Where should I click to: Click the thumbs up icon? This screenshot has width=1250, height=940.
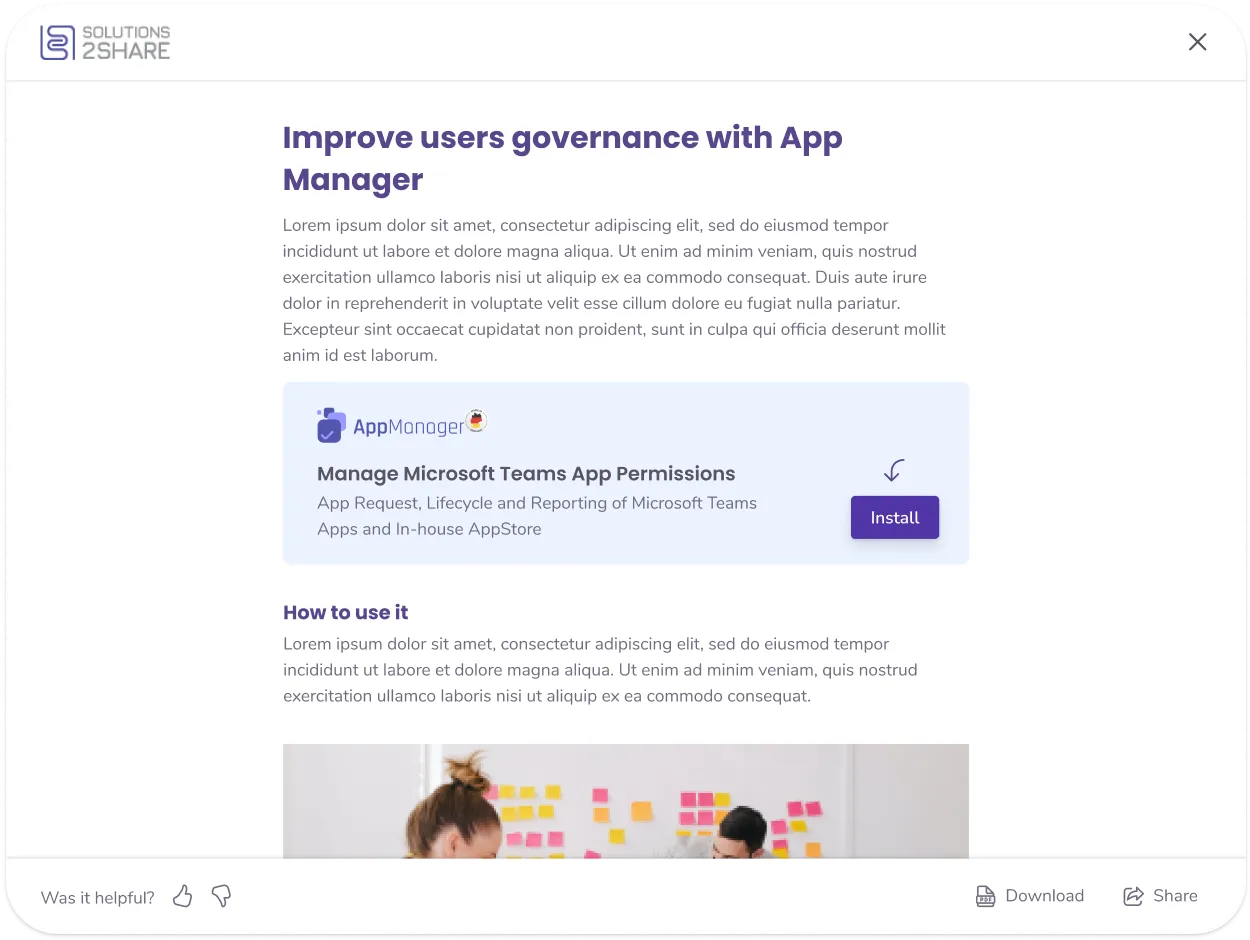tap(182, 896)
